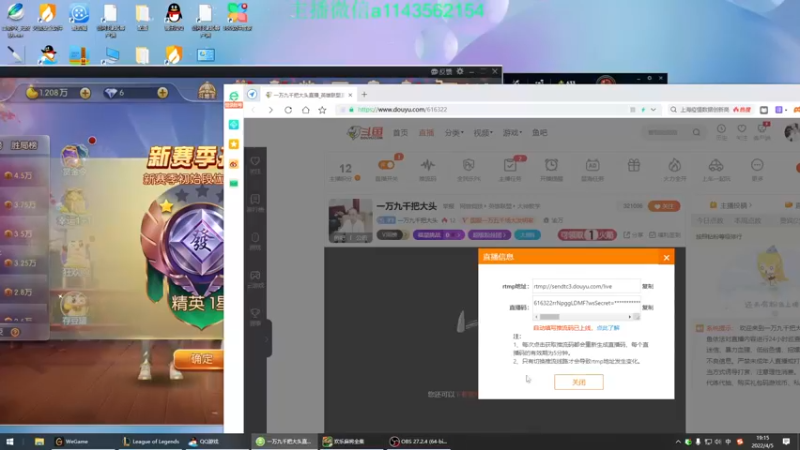This screenshot has width=800, height=450.
Task: Expand the address bar dropdown arrow
Action: tap(653, 110)
